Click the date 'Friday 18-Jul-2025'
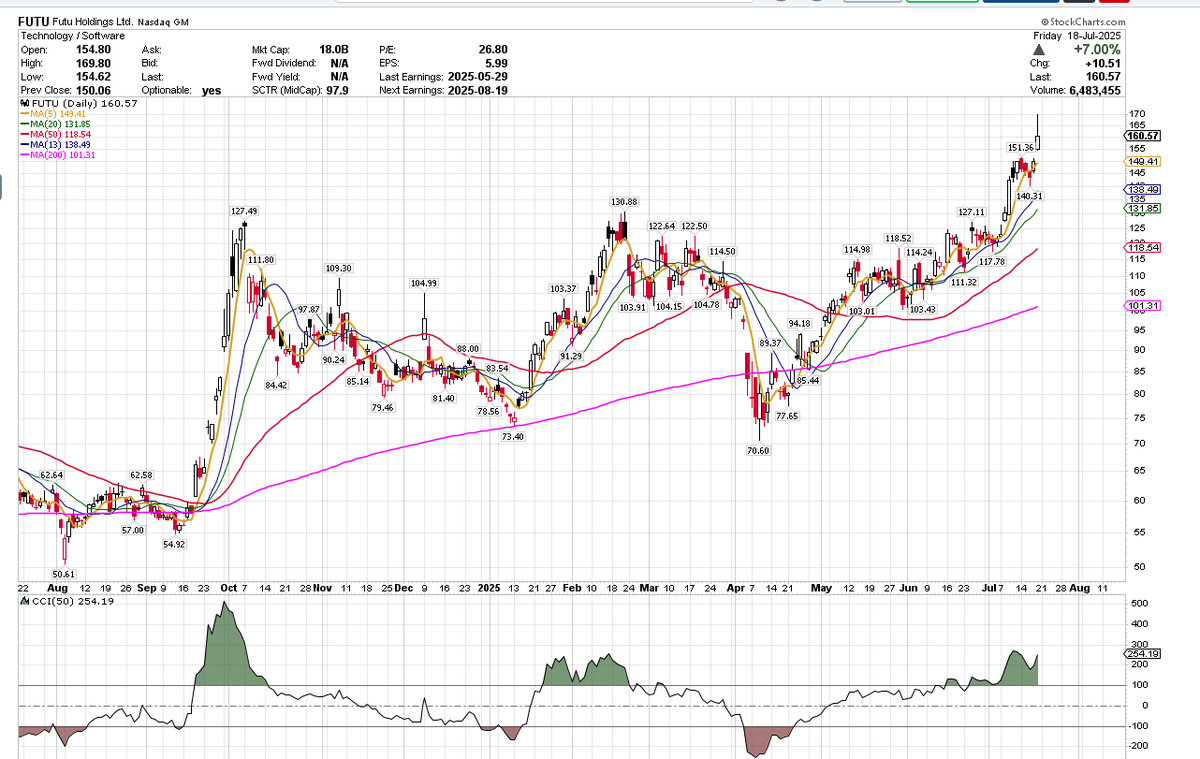The image size is (1200, 759). pyautogui.click(x=1078, y=35)
